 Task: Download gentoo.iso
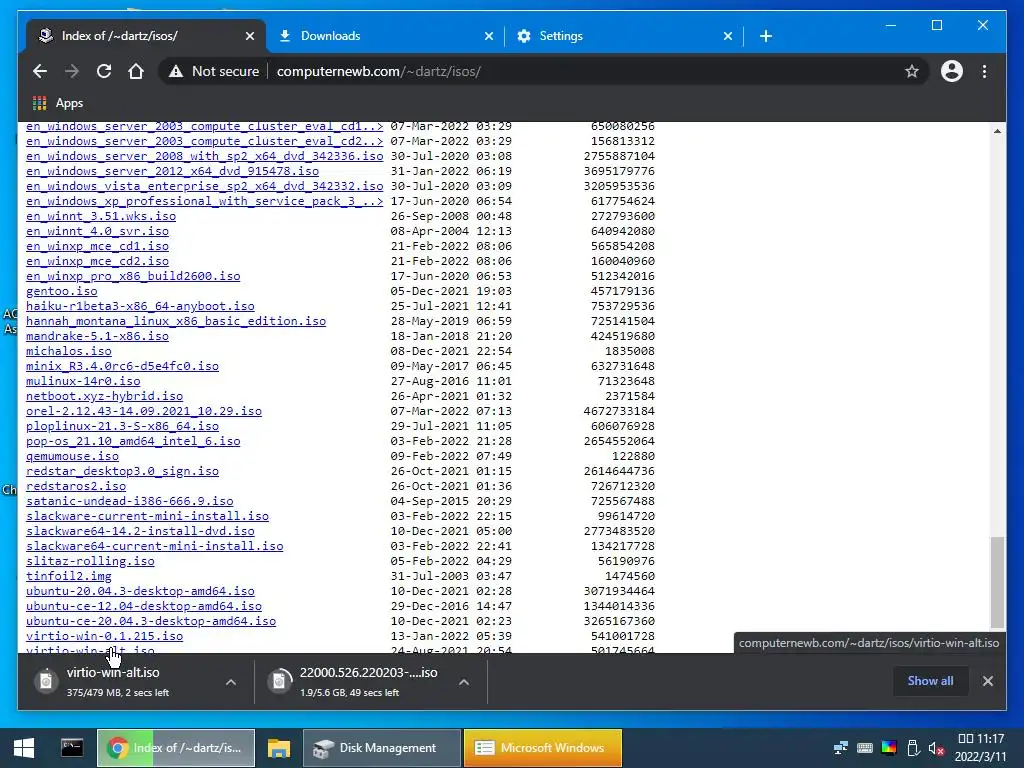tap(61, 291)
